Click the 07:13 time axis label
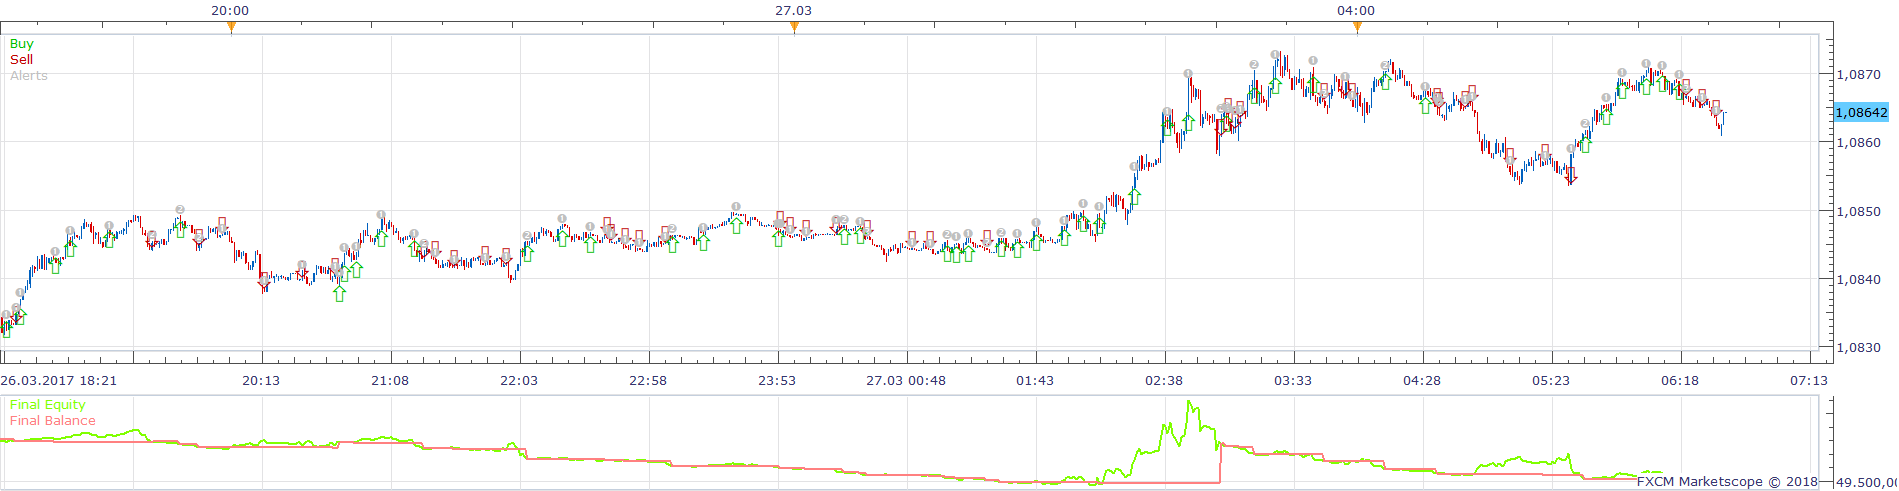This screenshot has height=491, width=1899. click(x=1809, y=381)
